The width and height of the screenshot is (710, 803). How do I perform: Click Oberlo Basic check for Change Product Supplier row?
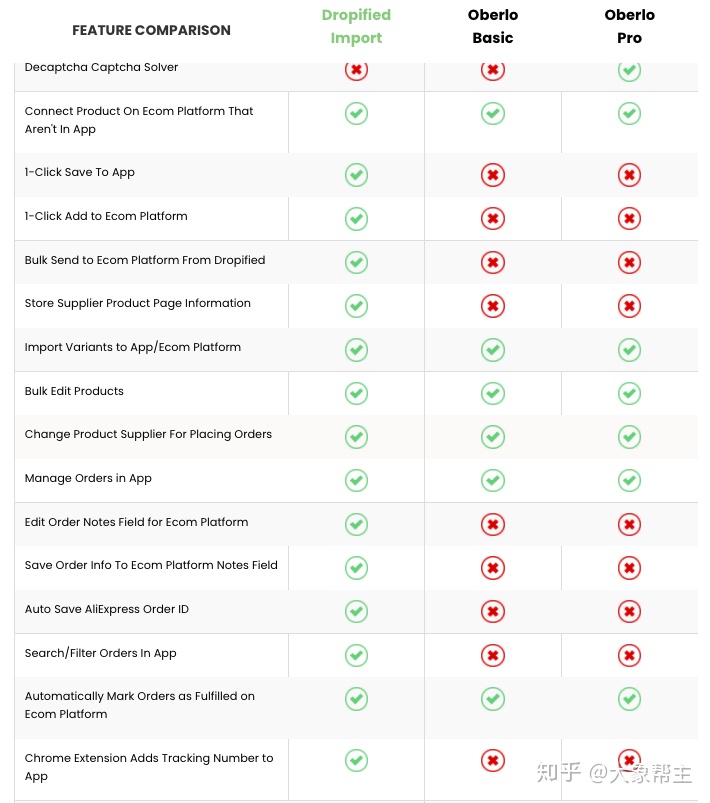click(492, 437)
